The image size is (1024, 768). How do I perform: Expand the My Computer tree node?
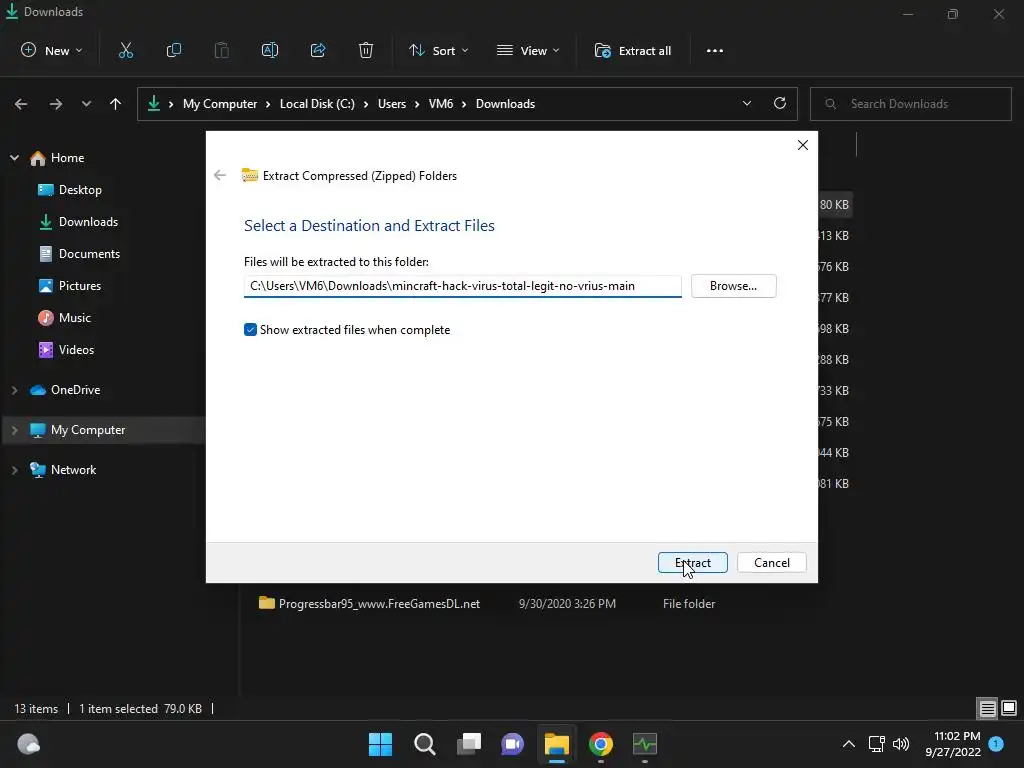pos(14,430)
